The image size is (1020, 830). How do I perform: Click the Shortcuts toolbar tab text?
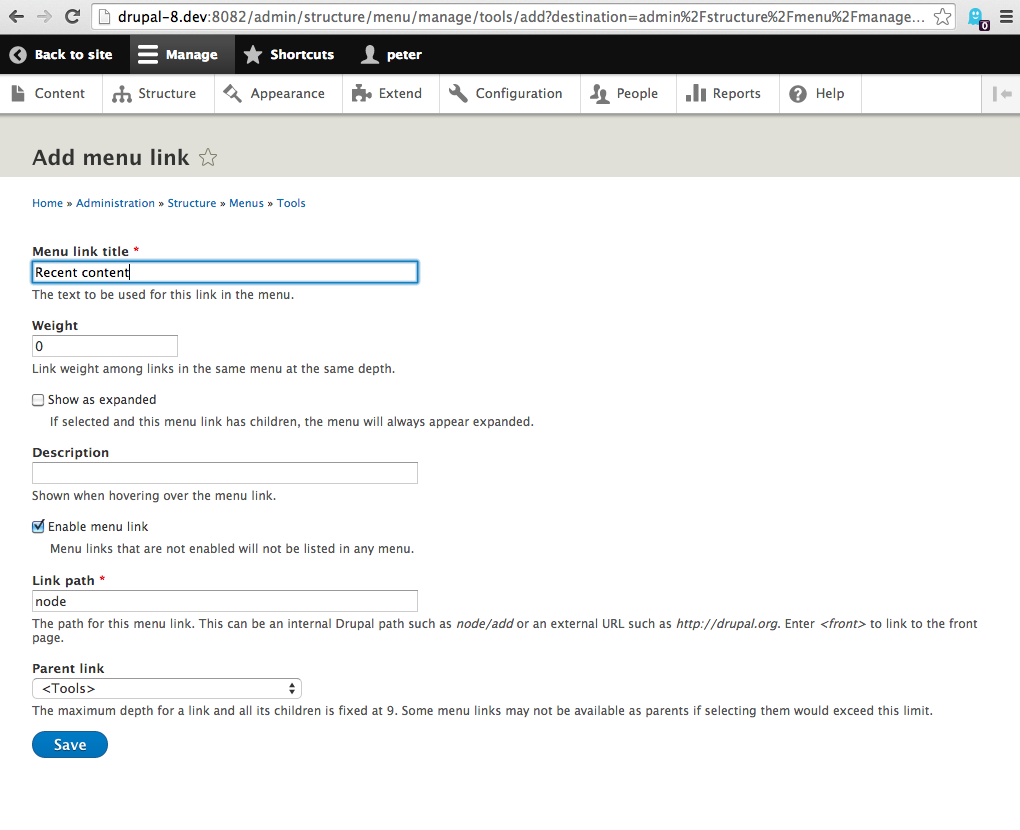coord(302,55)
